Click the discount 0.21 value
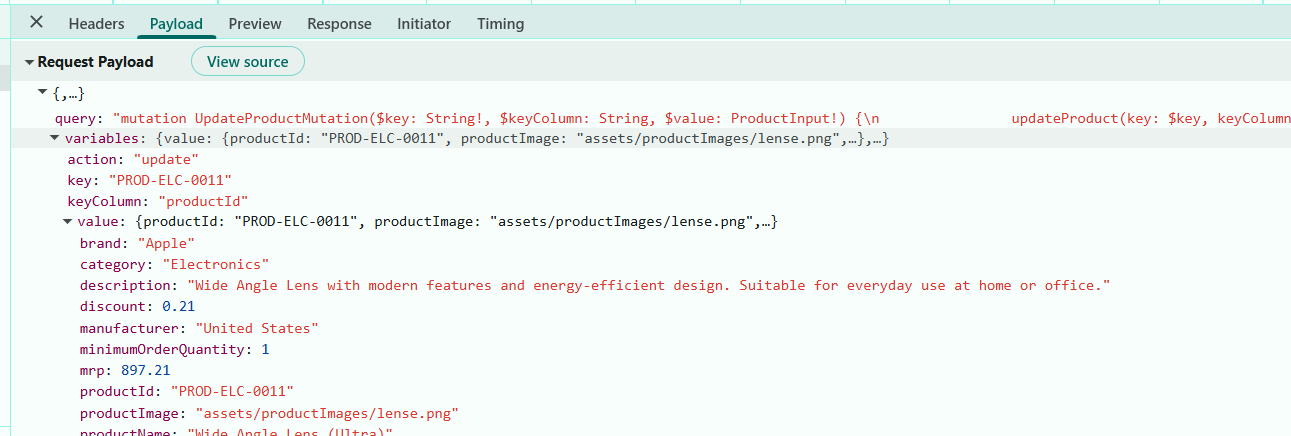Screen dimensions: 1291x436 [x=178, y=307]
